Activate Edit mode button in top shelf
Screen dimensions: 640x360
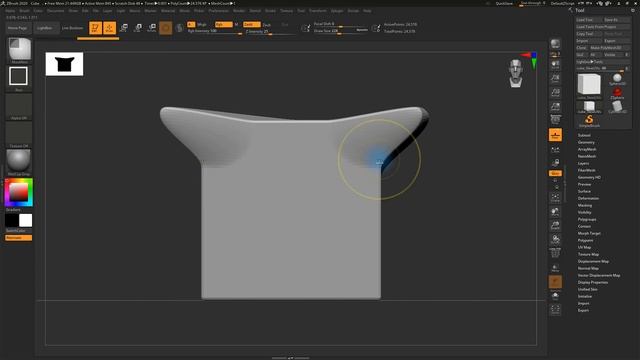click(x=96, y=28)
